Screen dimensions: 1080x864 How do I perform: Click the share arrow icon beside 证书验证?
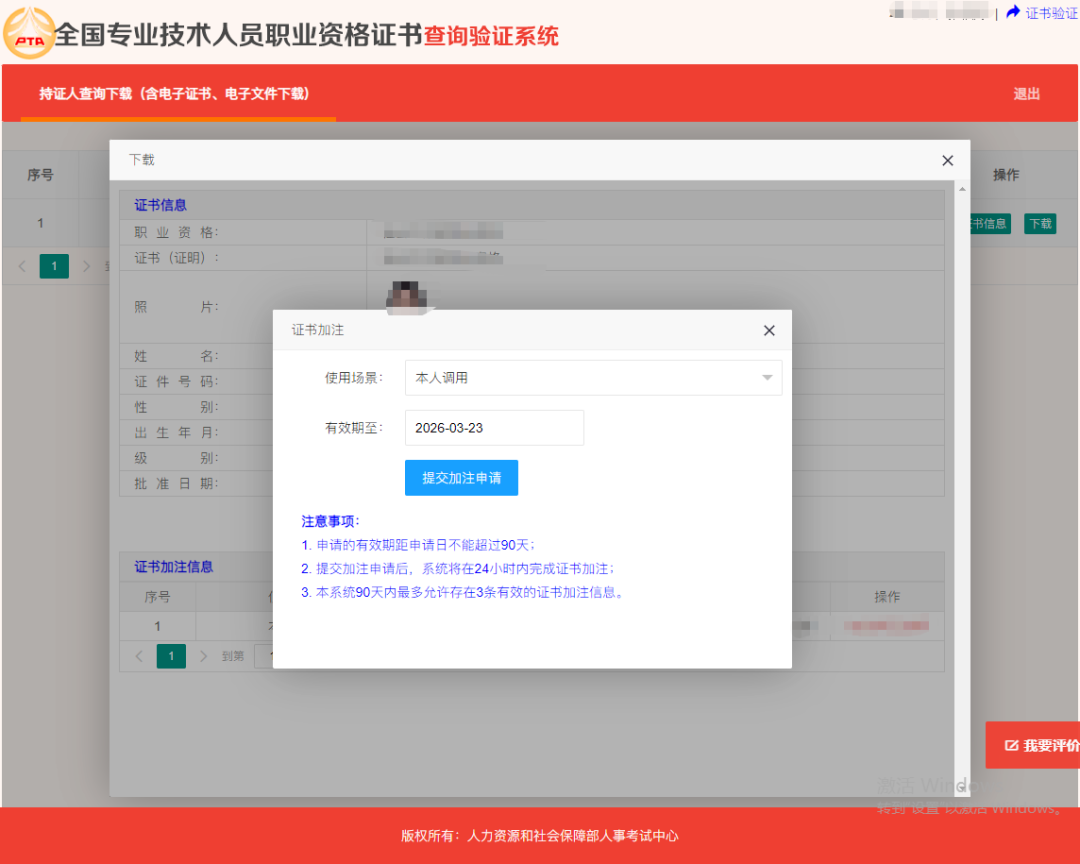[1013, 12]
